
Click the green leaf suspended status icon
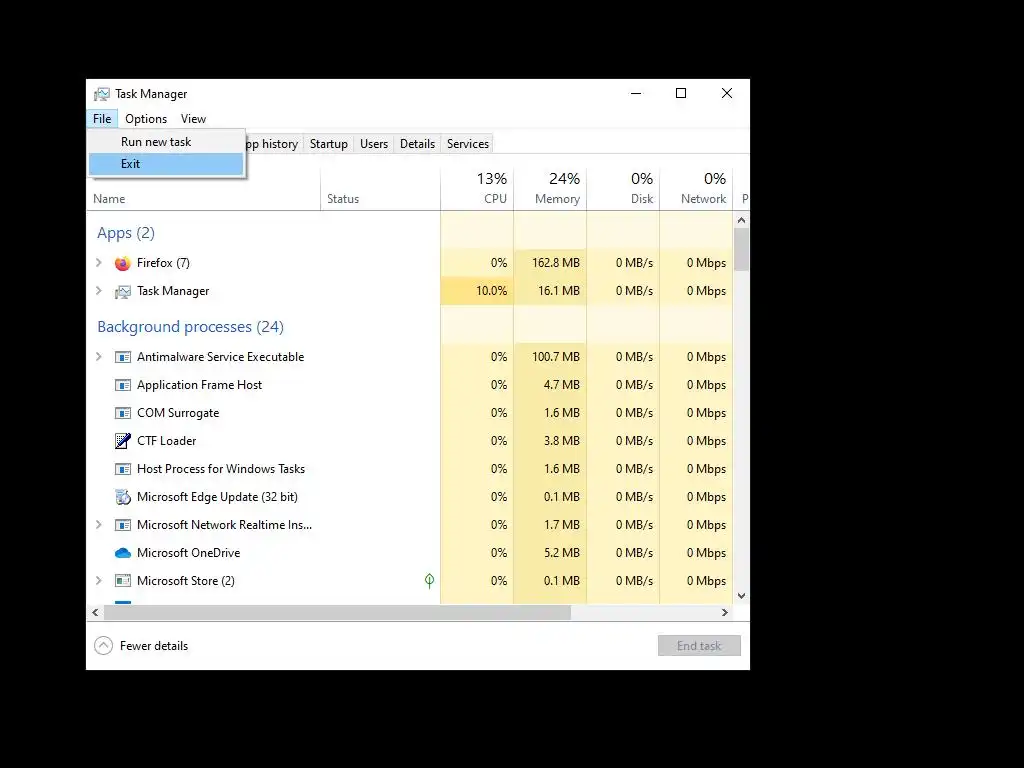tap(429, 581)
